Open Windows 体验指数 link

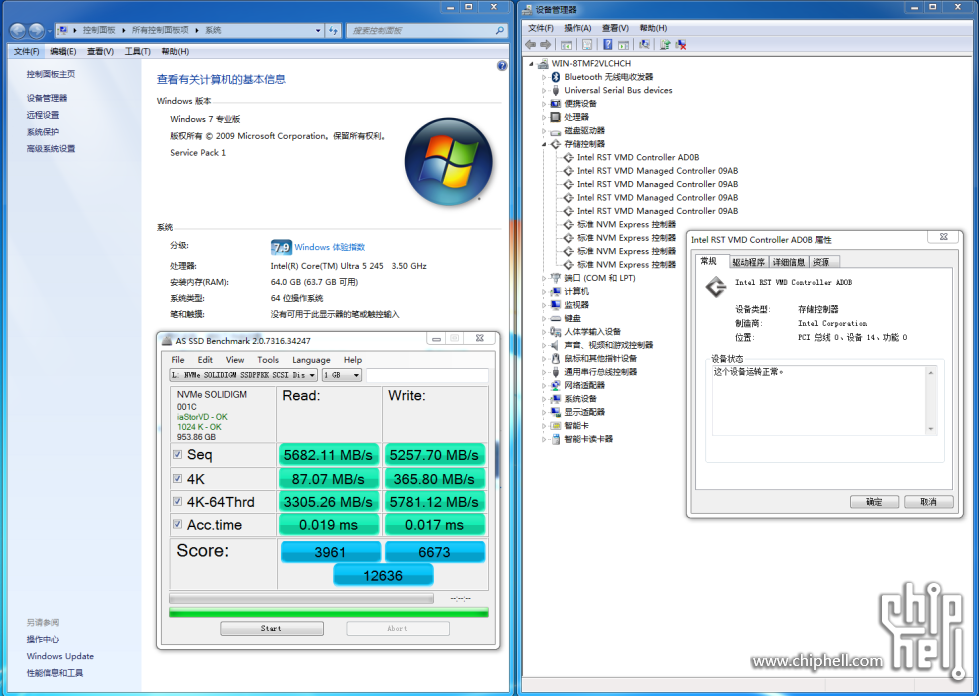[330, 247]
